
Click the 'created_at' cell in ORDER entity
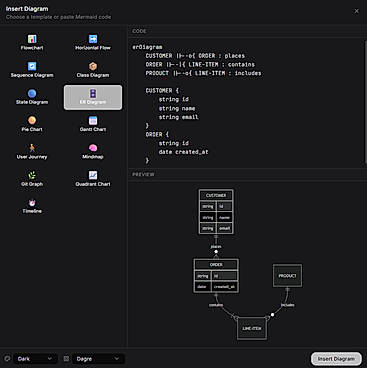pyautogui.click(x=224, y=287)
